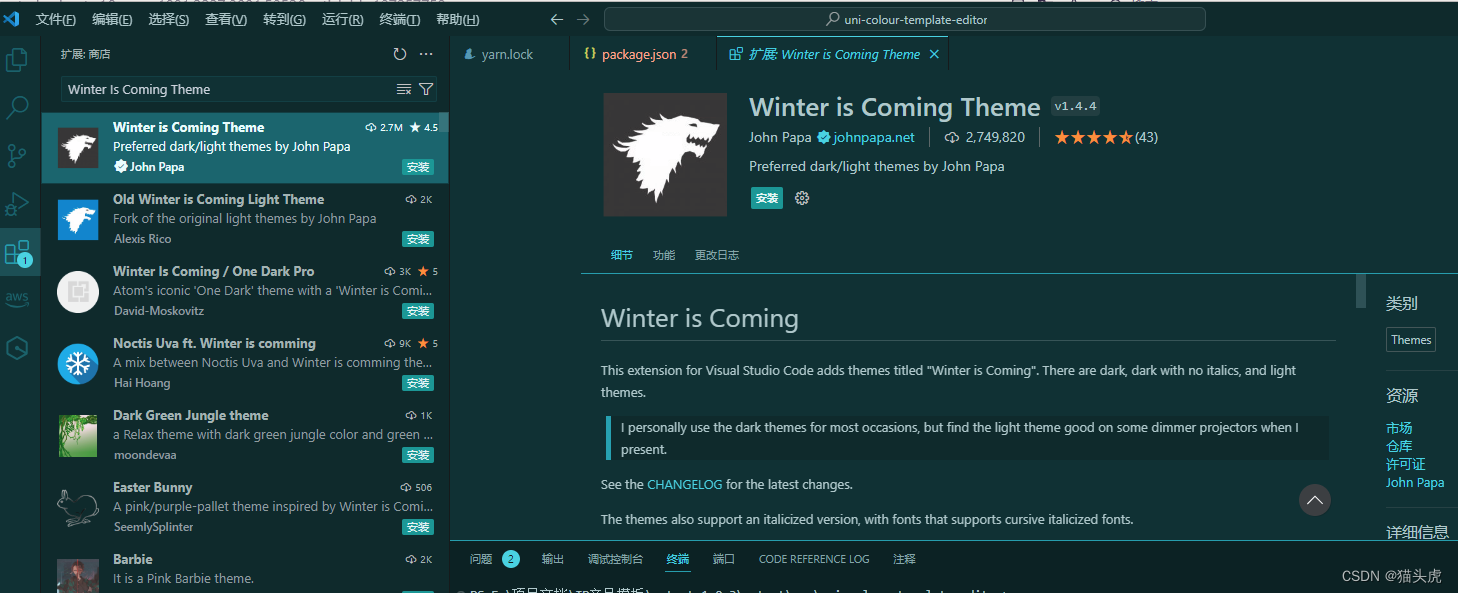
Task: Click the clear search results icon
Action: coord(404,89)
